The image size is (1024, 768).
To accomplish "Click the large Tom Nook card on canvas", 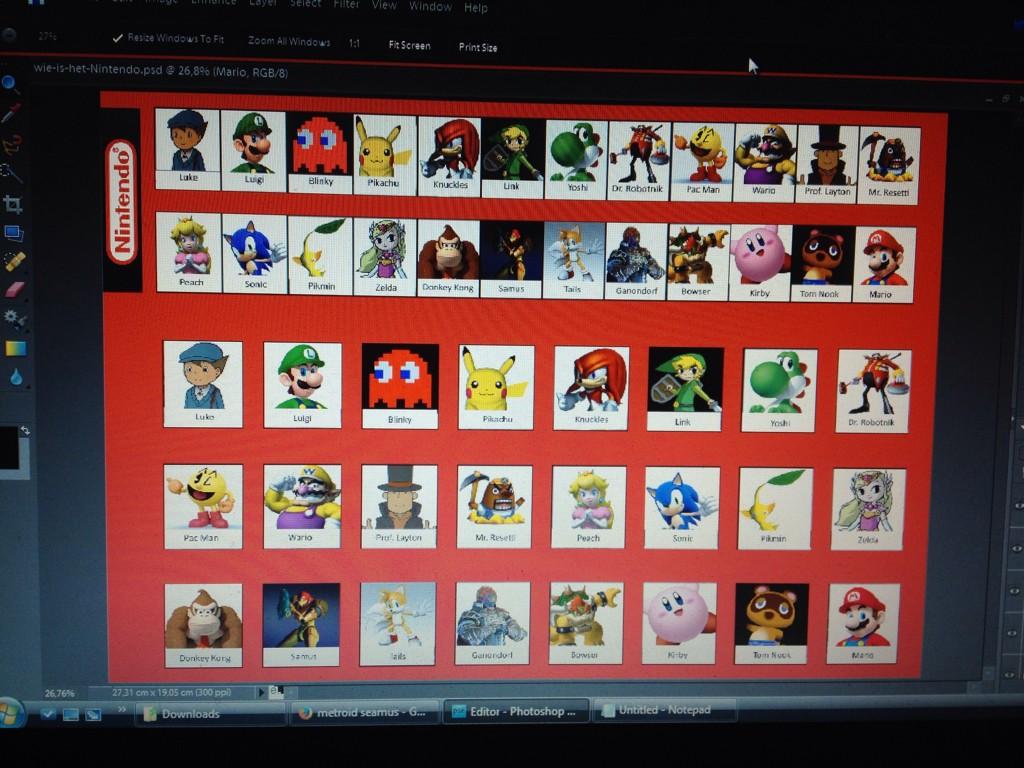I will 771,624.
